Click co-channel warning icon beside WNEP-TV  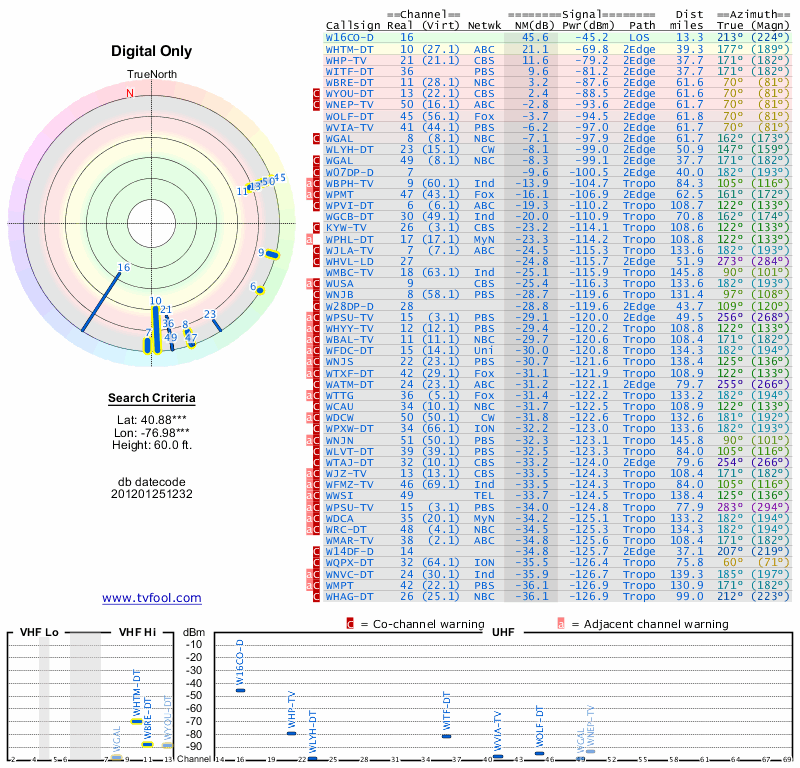click(317, 104)
